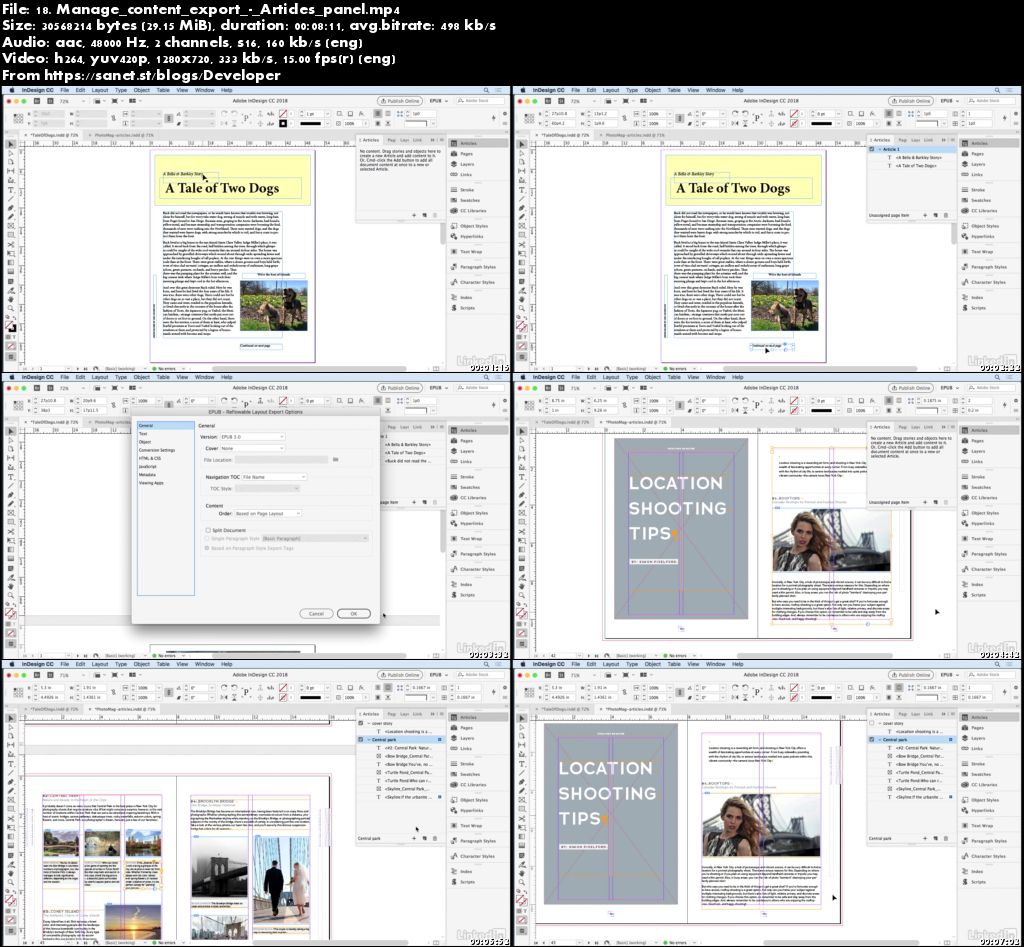Collapse Central park triangle in the Brooklyn Bridge frame

point(368,739)
